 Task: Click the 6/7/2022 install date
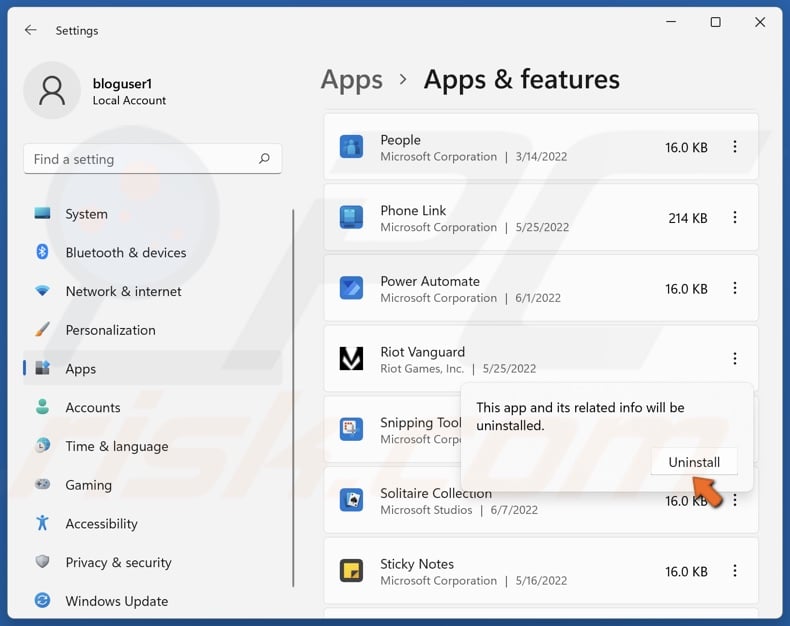click(514, 510)
